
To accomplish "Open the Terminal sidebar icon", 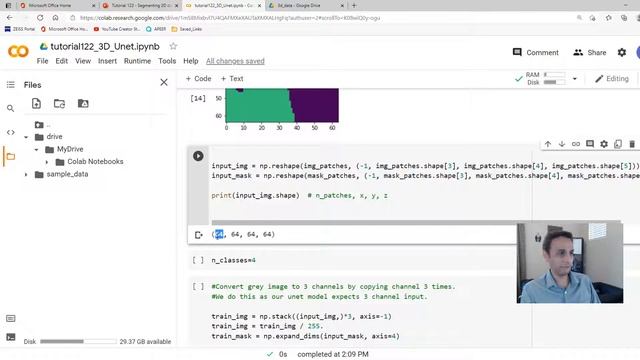I will coord(11,337).
